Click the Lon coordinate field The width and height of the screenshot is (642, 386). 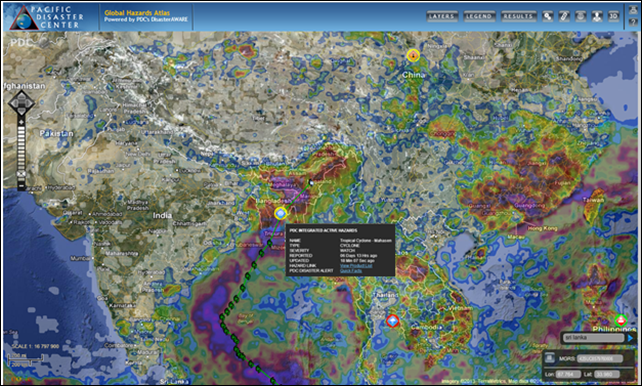pos(568,374)
